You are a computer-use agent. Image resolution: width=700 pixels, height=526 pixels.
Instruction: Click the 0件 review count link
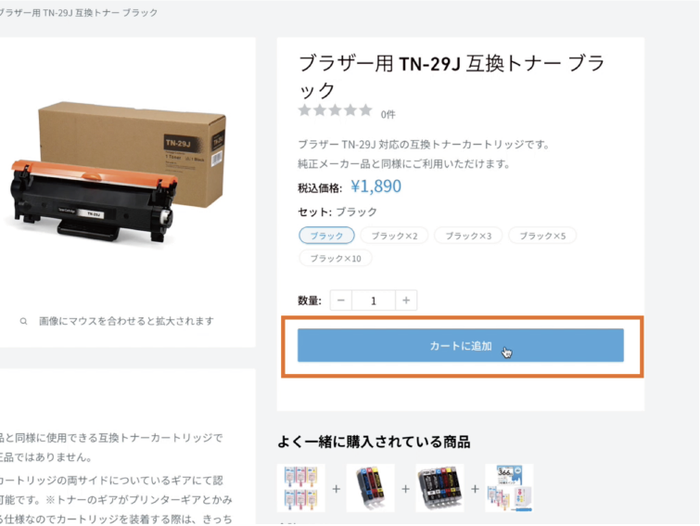pos(388,114)
